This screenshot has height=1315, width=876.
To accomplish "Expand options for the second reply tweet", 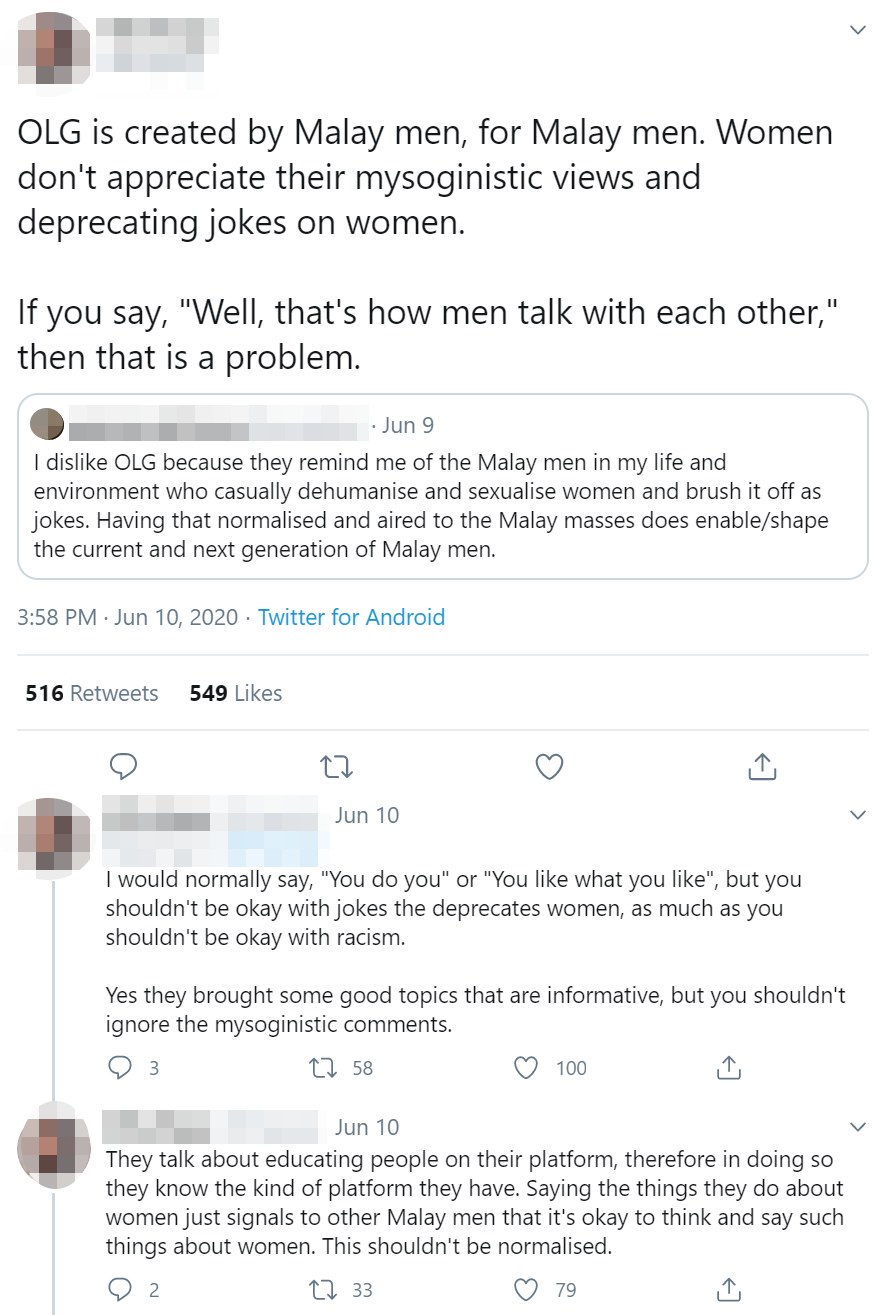I will [856, 1127].
